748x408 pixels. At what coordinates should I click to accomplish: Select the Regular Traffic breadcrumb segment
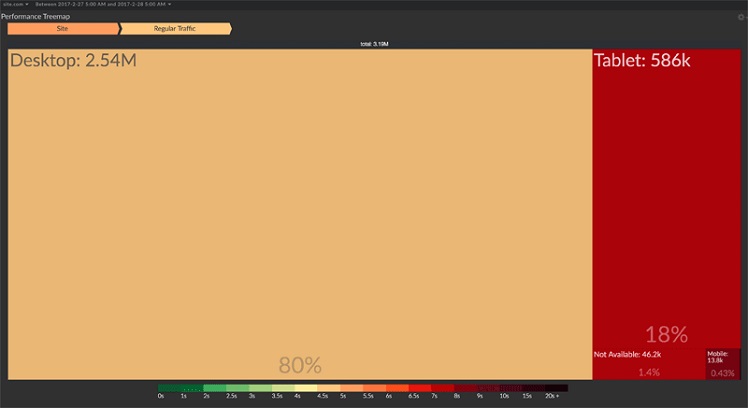point(176,29)
